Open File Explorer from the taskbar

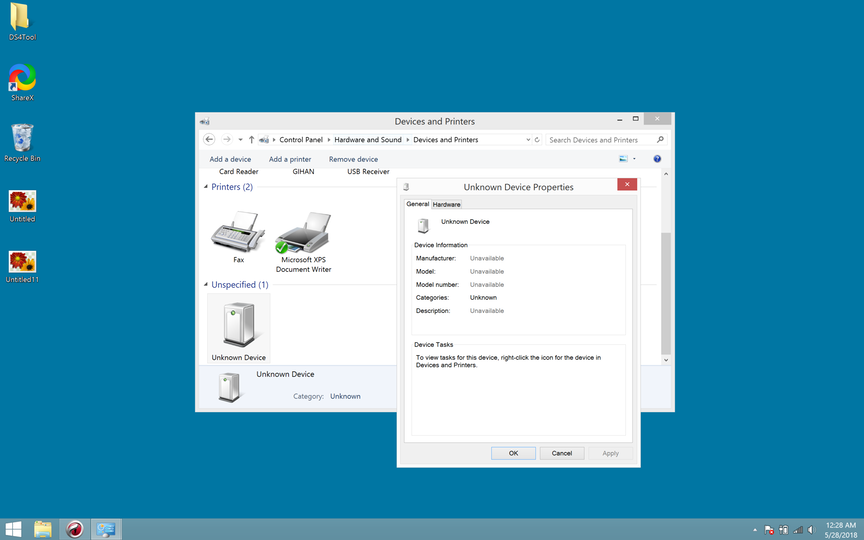(42, 529)
